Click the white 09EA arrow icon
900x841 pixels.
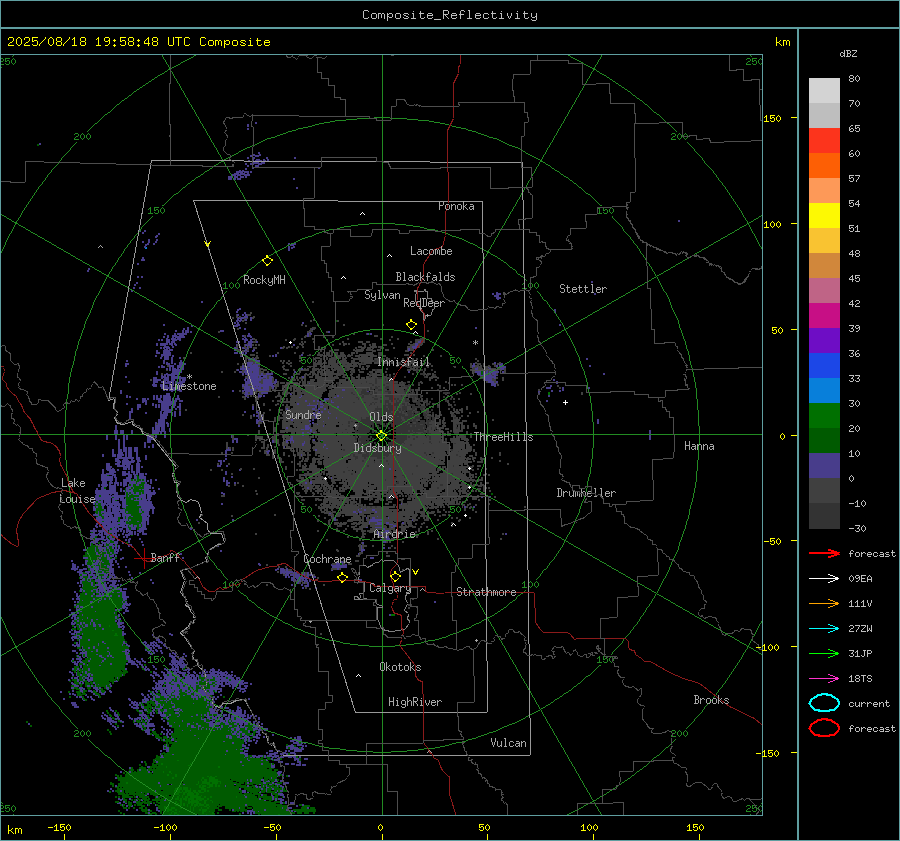(x=824, y=578)
